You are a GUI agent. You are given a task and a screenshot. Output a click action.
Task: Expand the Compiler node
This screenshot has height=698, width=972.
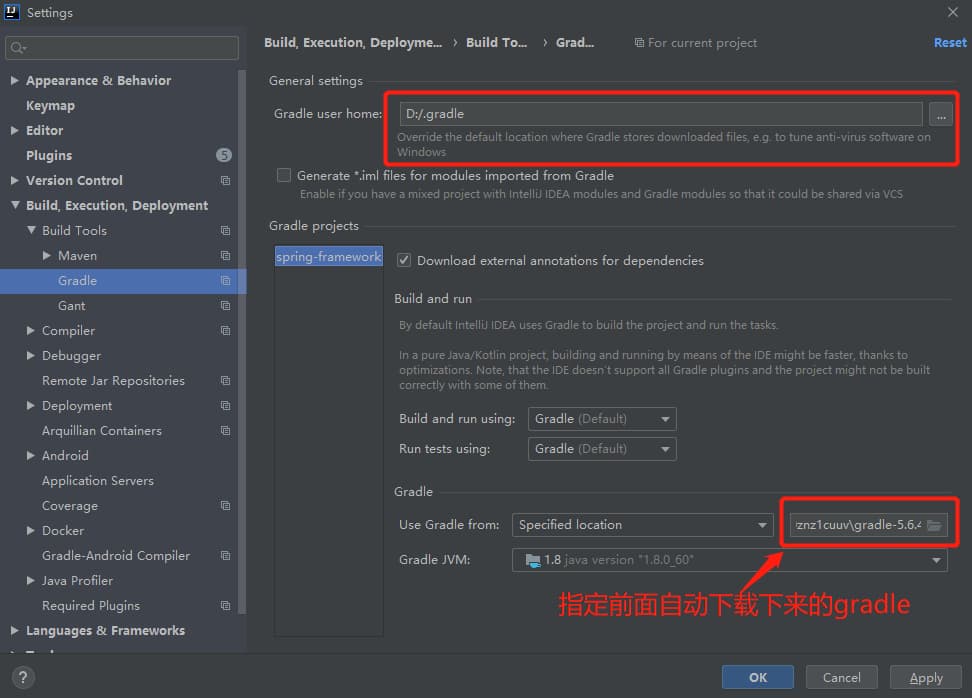click(x=30, y=330)
